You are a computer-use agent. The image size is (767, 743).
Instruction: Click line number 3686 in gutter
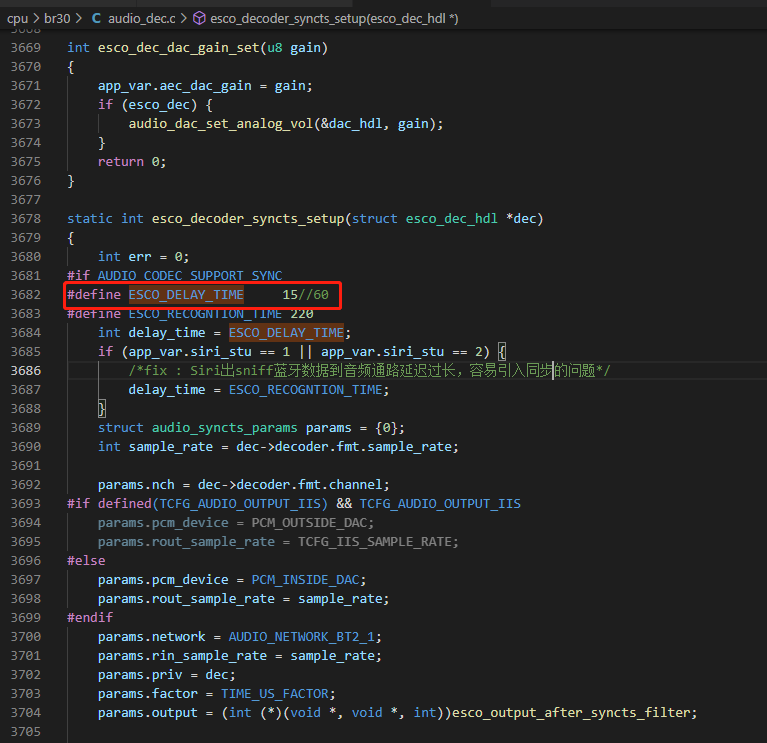coord(26,371)
